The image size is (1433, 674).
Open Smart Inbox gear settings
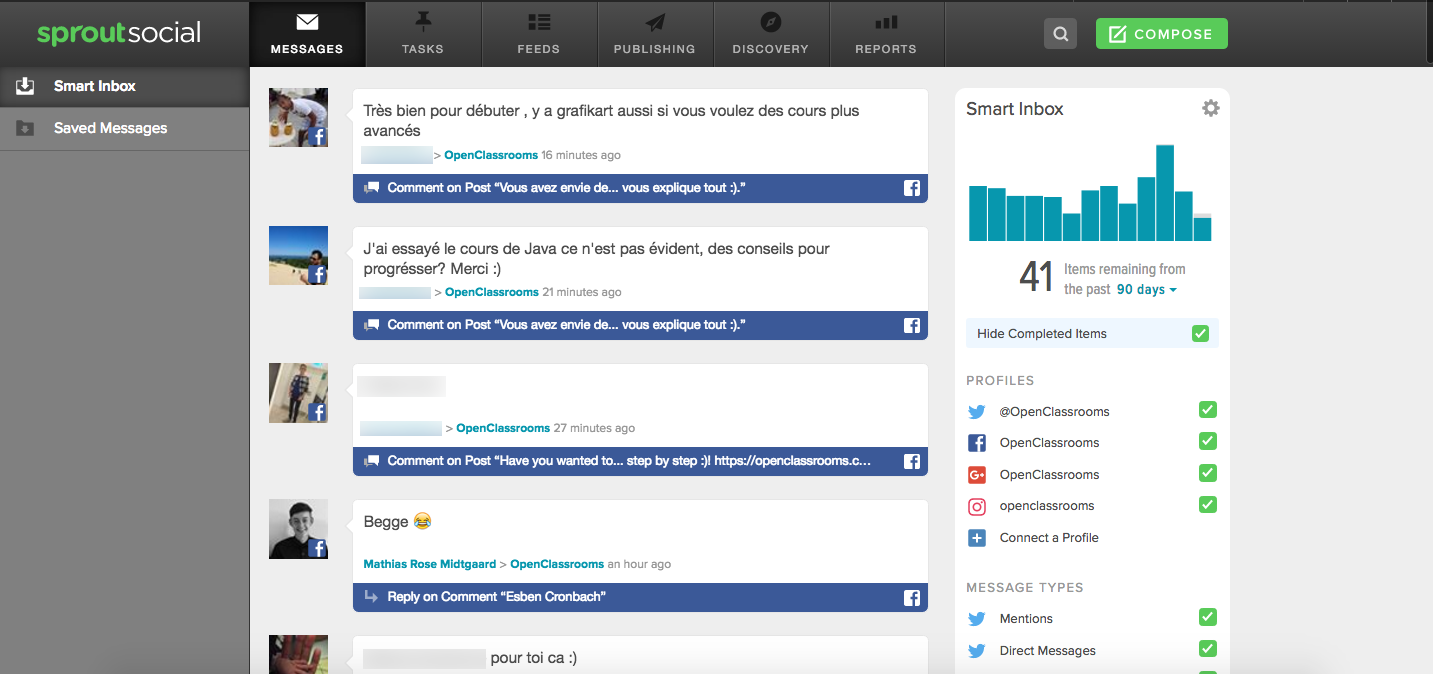point(1210,108)
